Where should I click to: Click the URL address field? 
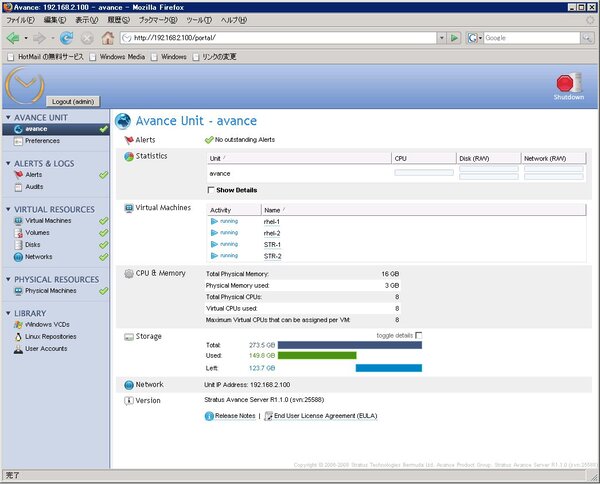point(279,38)
